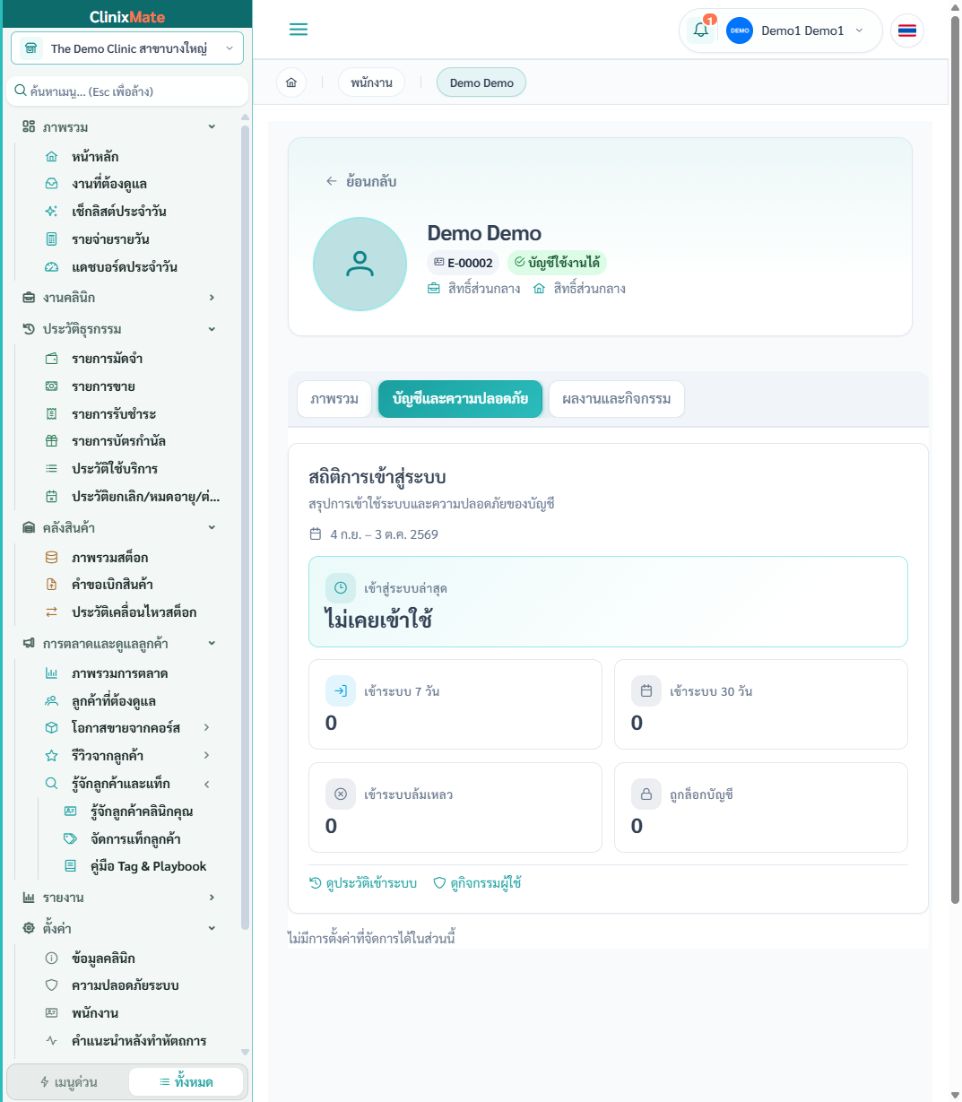Click the รีวิวจากลูกค้า star icon
The width and height of the screenshot is (962, 1102).
click(x=51, y=756)
